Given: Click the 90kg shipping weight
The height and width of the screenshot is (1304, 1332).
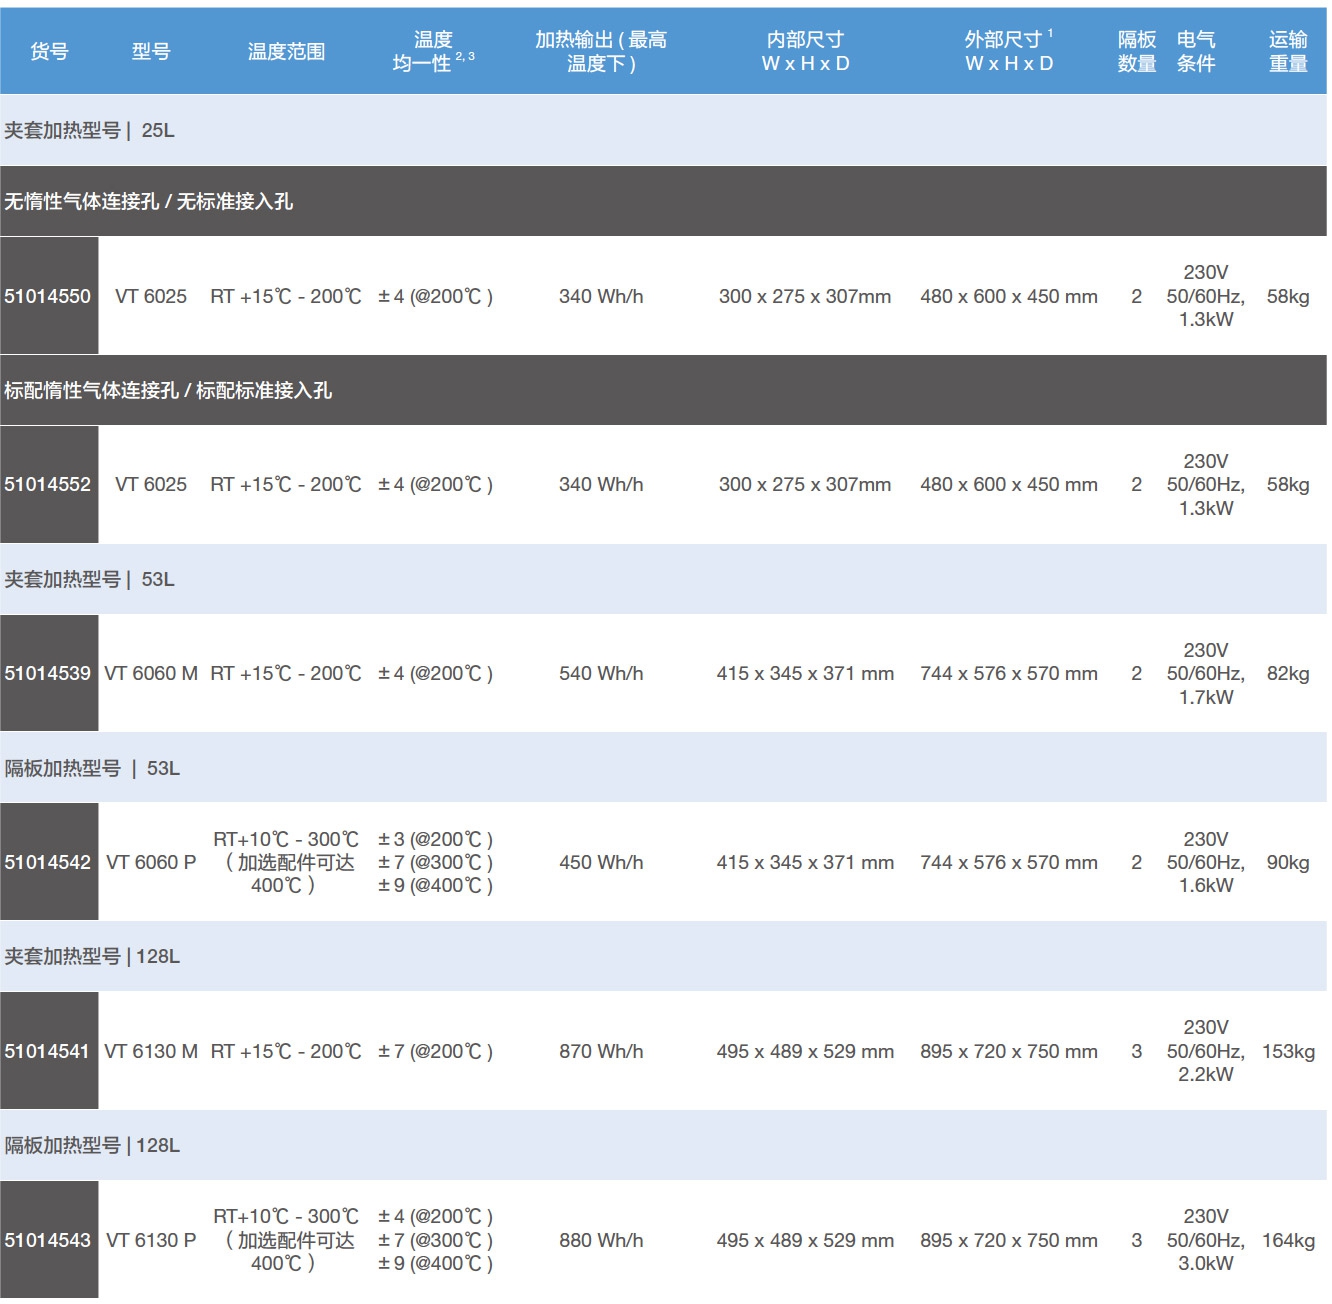Looking at the screenshot, I should point(1288,862).
